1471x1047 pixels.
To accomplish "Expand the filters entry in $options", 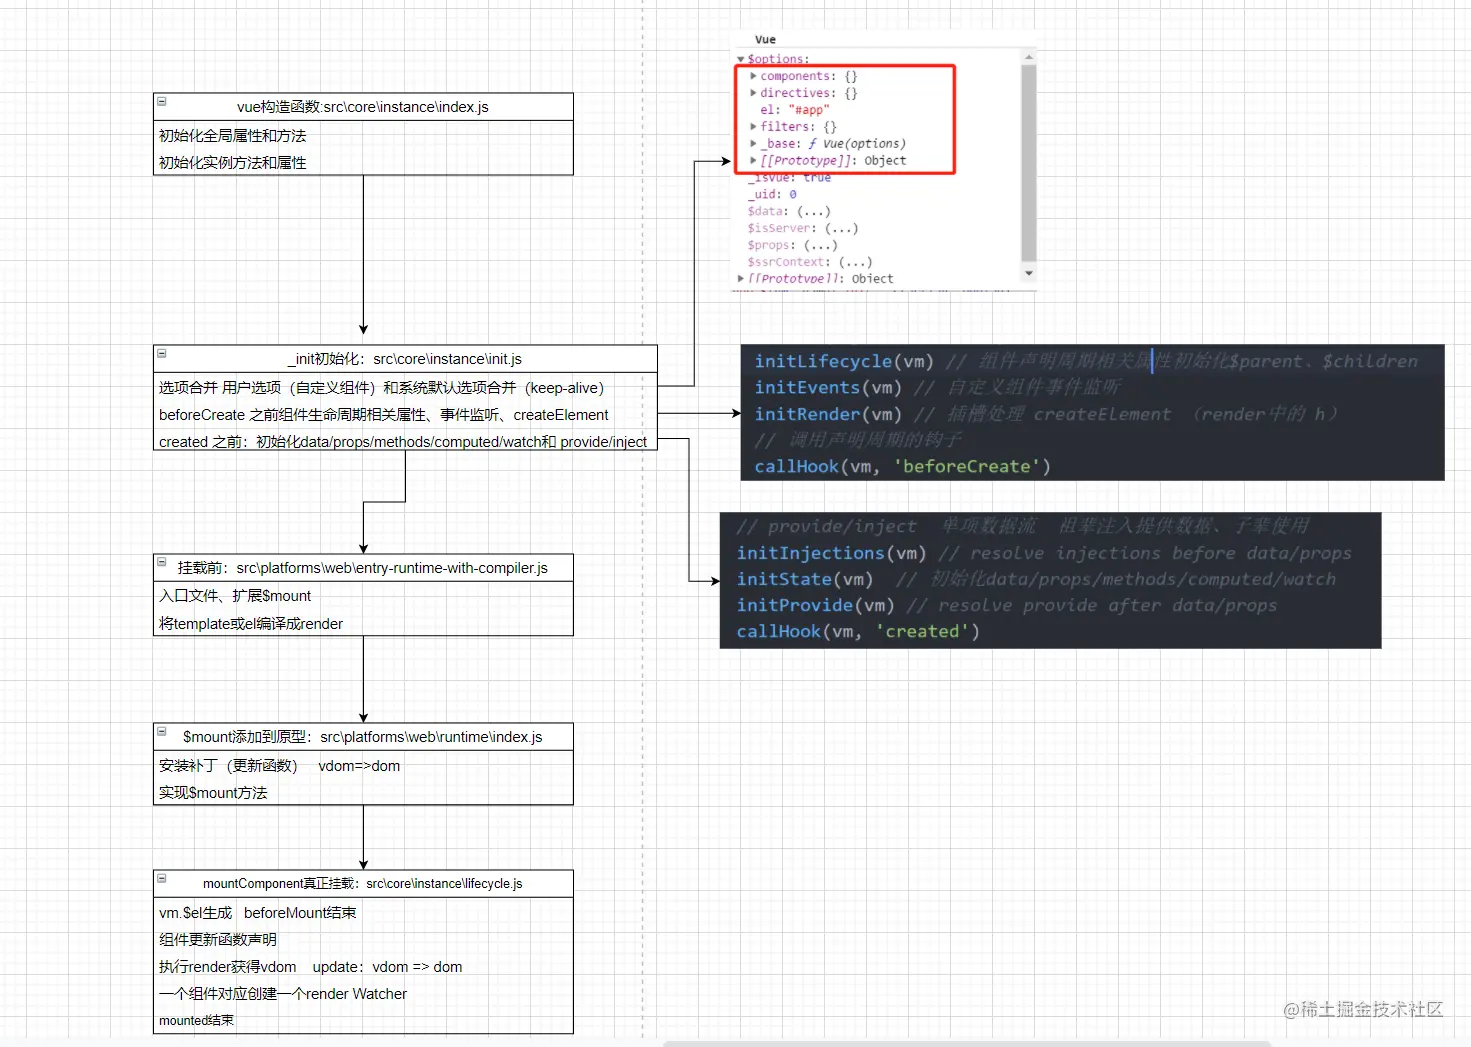I will click(753, 127).
